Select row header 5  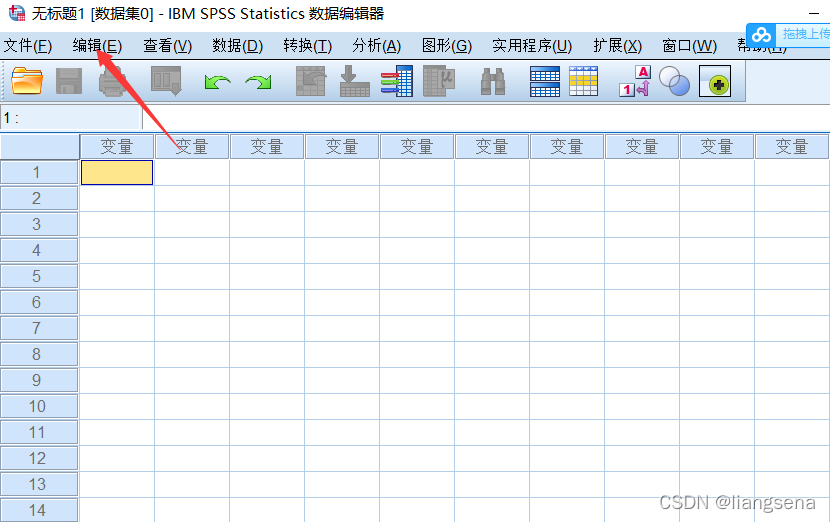(x=39, y=276)
